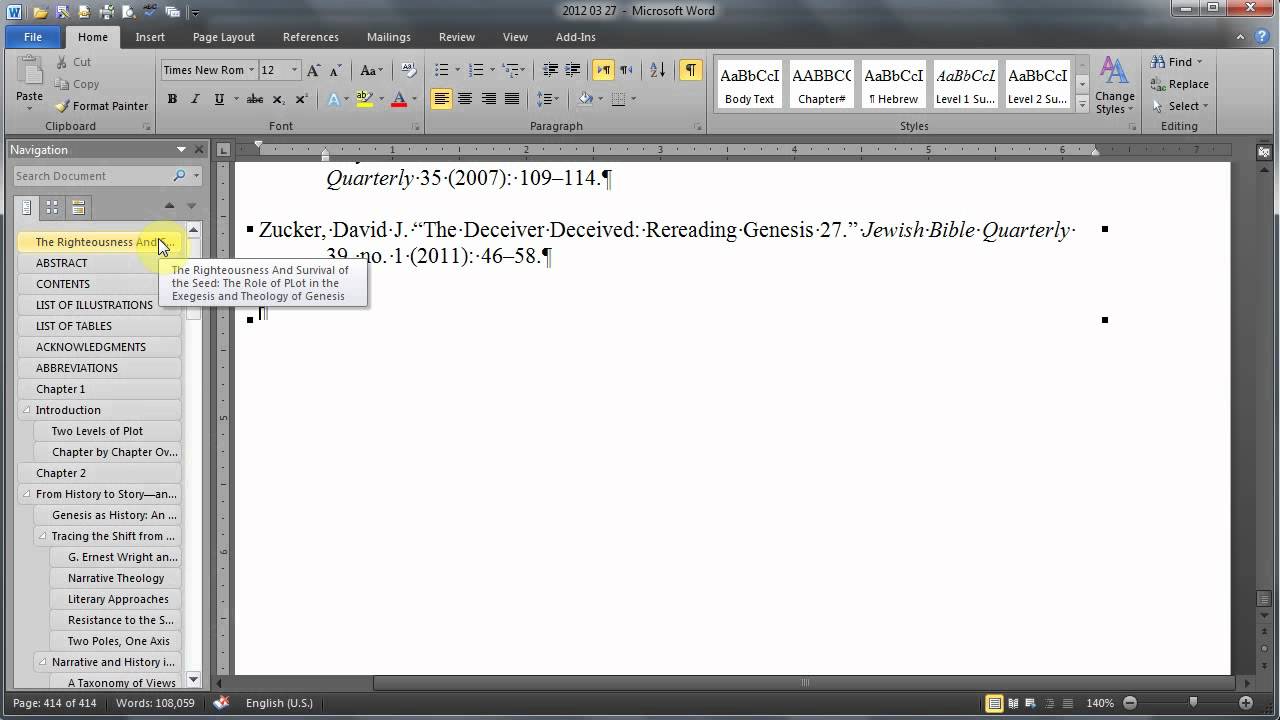The width and height of the screenshot is (1280, 720).
Task: Increase the paragraph indent
Action: 572,70
